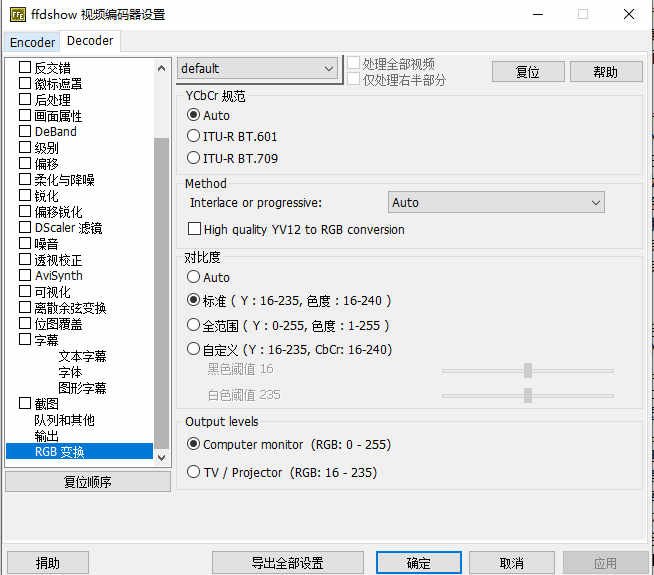
Task: Select 图形字幕 in the list
Action: click(83, 388)
